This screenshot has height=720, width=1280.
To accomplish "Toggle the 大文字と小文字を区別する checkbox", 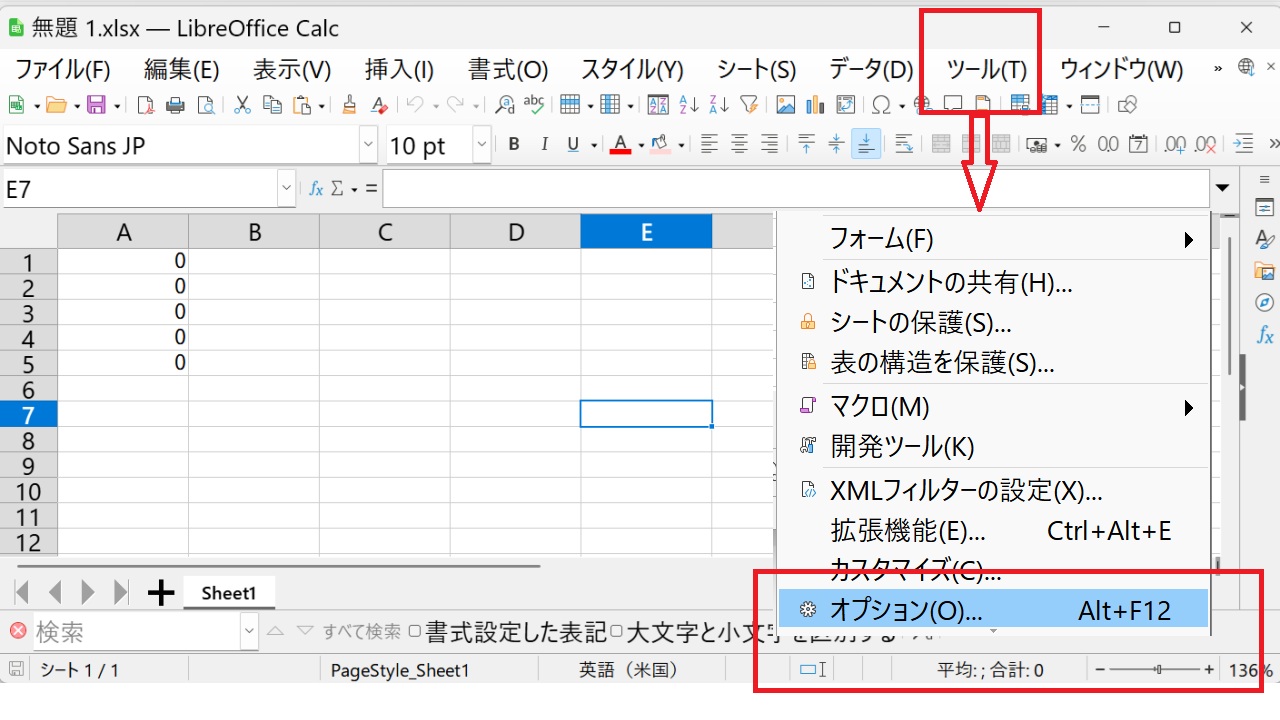I will (x=616, y=632).
